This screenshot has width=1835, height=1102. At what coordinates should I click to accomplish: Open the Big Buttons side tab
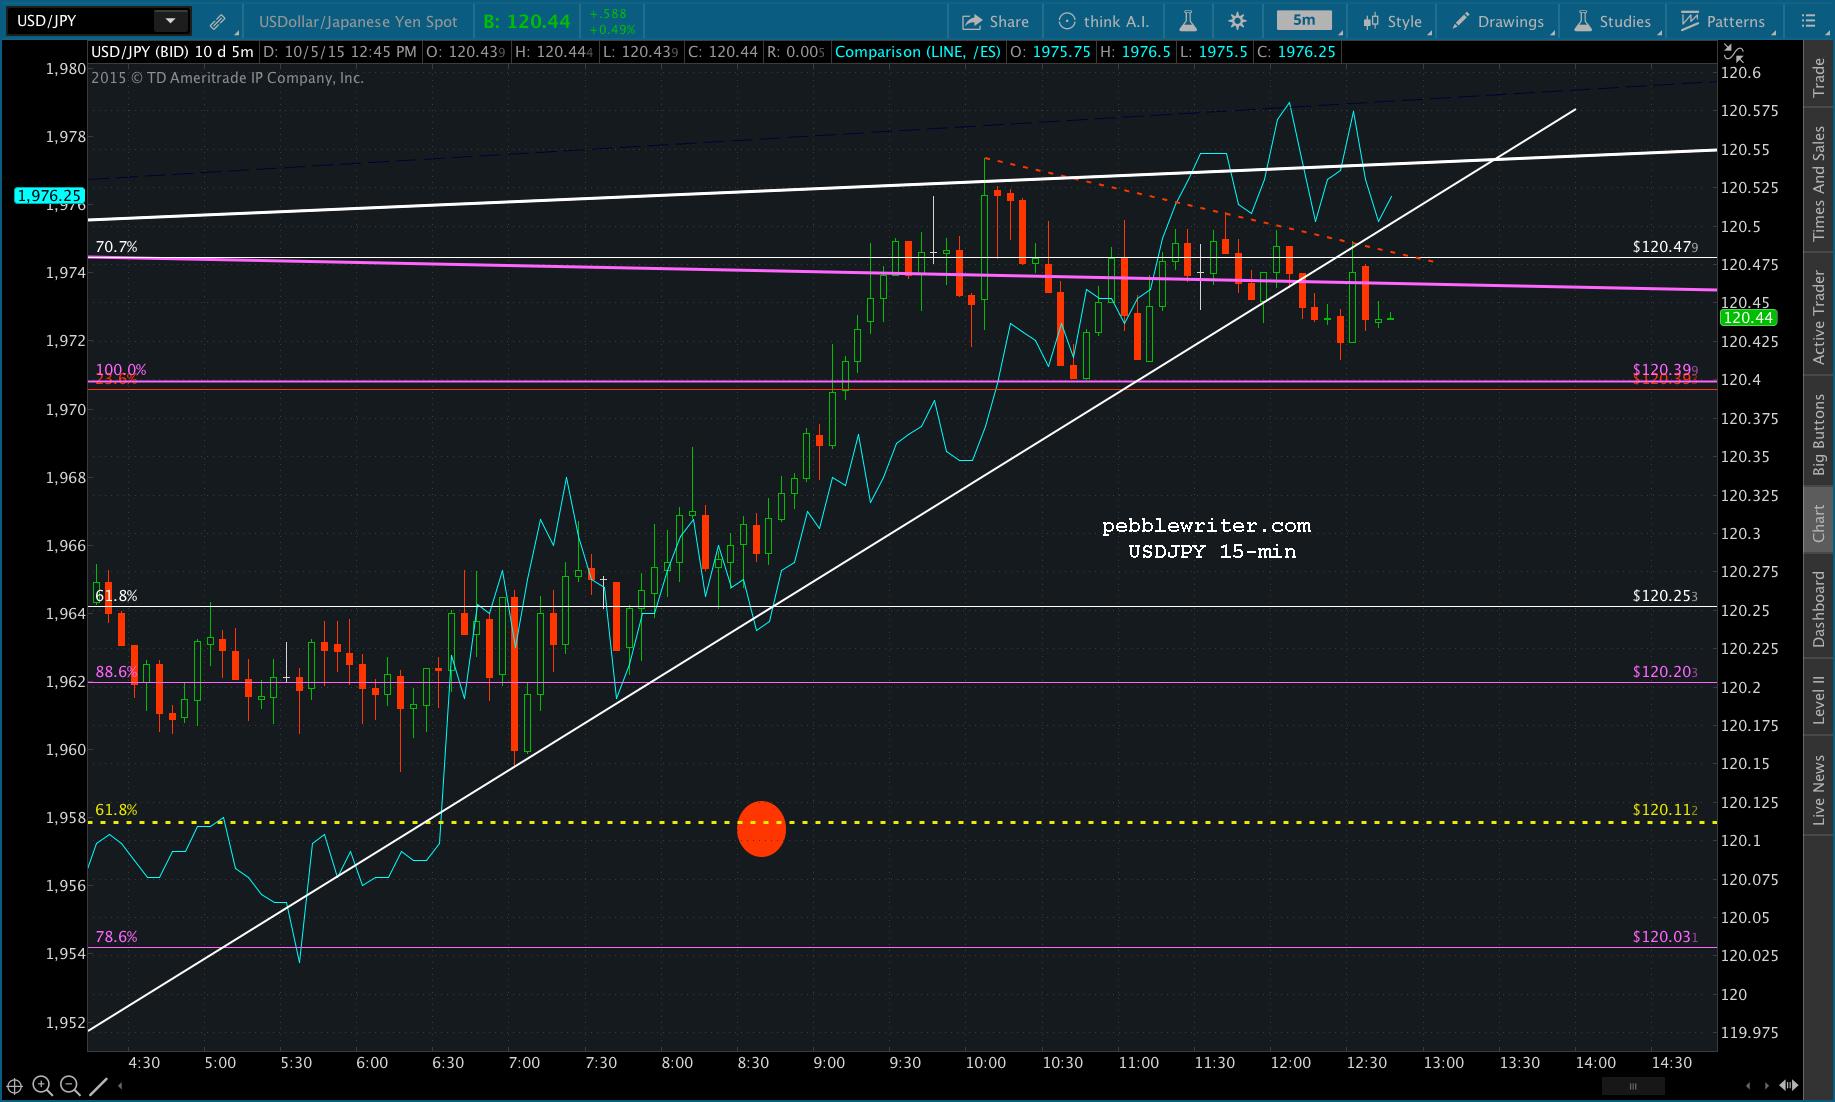pyautogui.click(x=1819, y=434)
